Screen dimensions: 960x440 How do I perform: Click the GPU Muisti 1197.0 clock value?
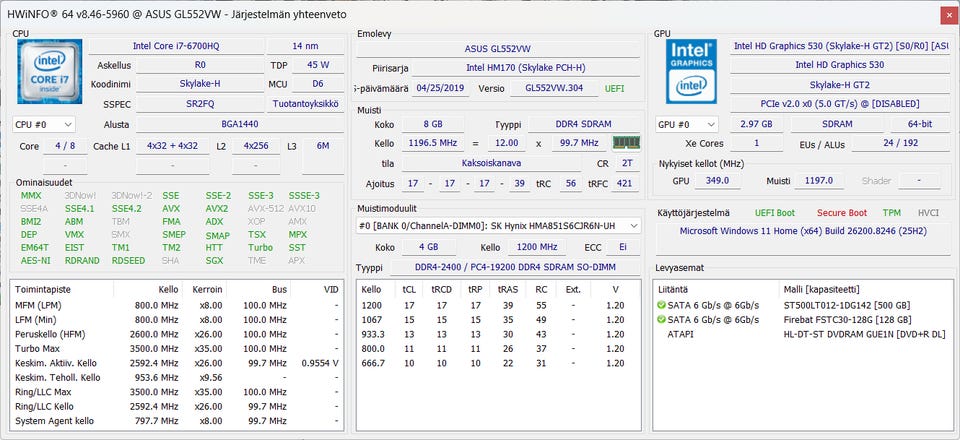click(820, 181)
